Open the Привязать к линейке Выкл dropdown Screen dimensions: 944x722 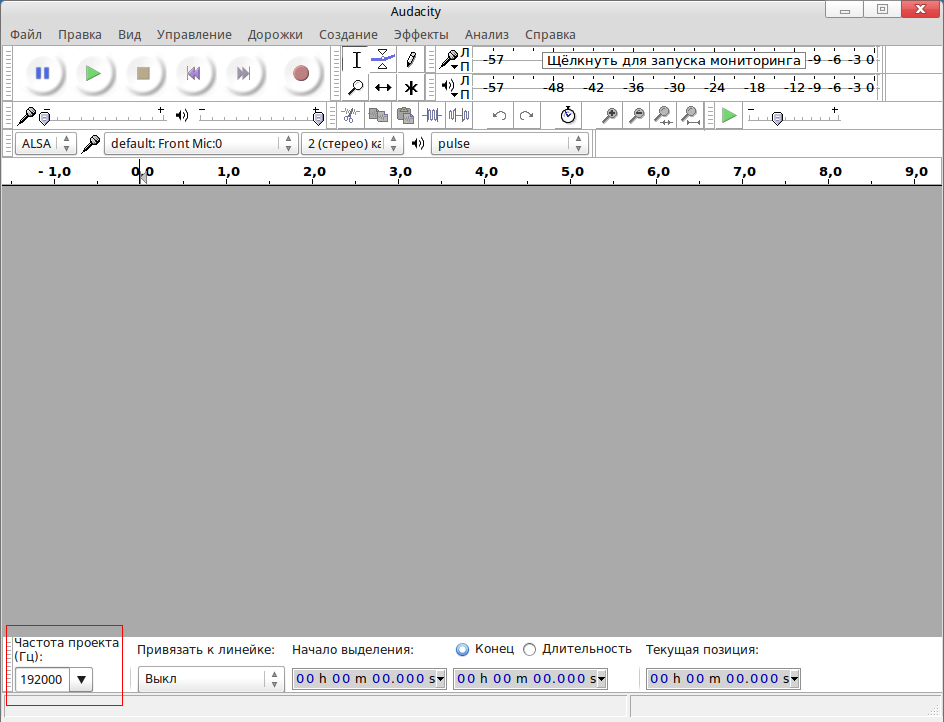click(210, 678)
